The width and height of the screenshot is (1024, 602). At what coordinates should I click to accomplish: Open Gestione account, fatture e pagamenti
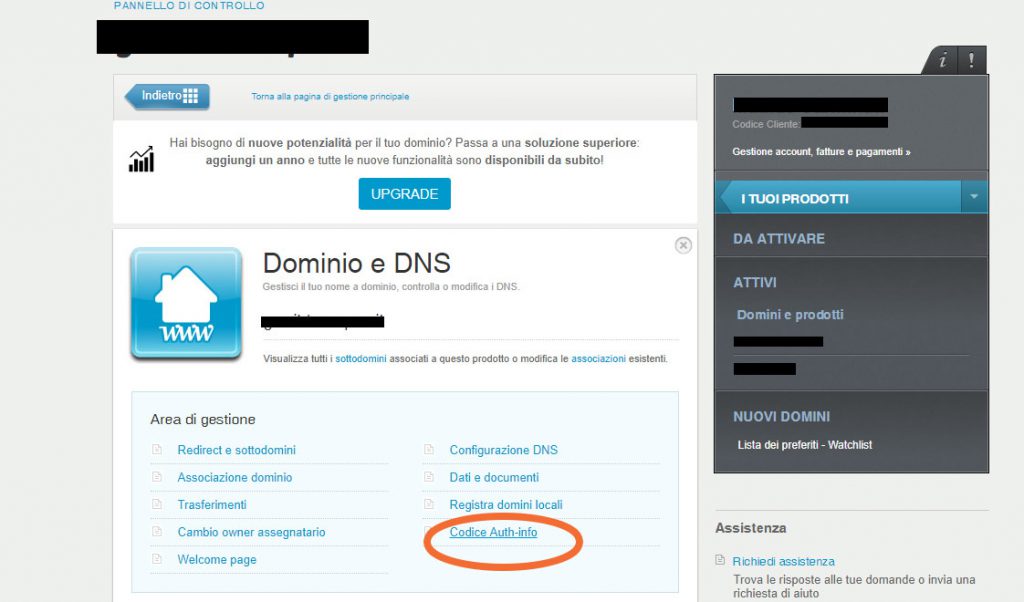[x=821, y=151]
